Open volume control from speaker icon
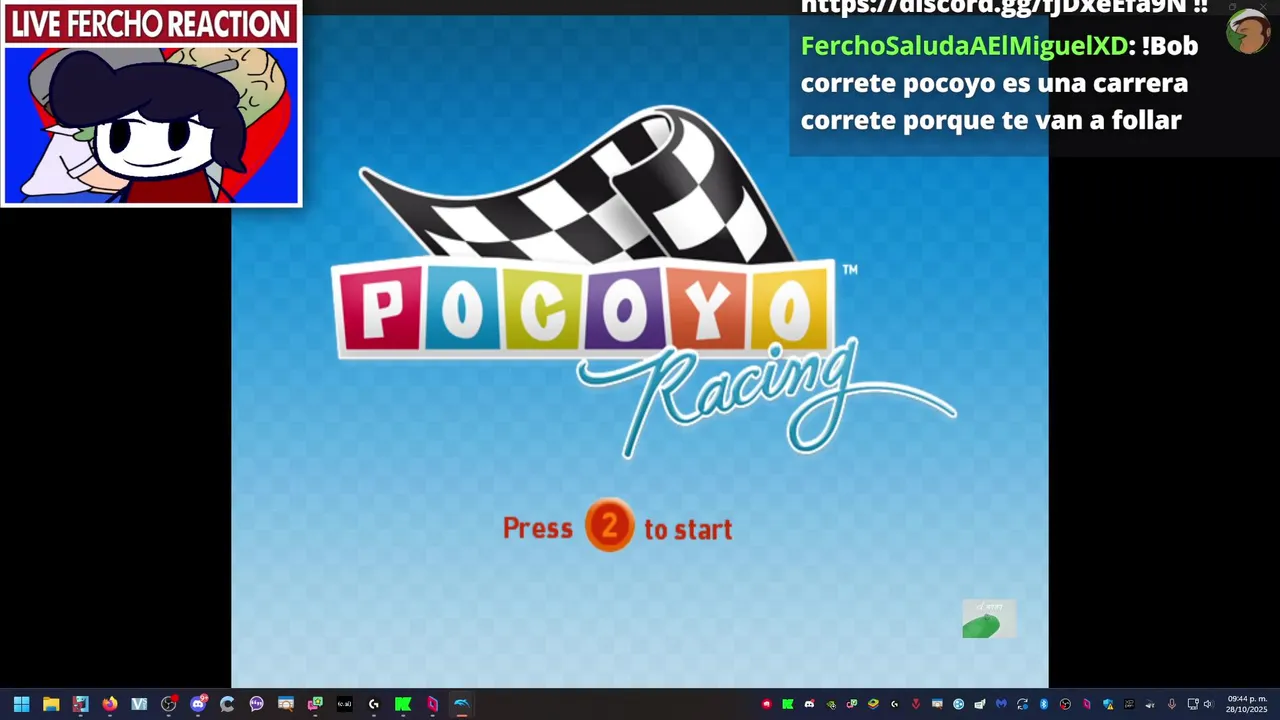Screen dimensions: 1280x720 [1208, 704]
